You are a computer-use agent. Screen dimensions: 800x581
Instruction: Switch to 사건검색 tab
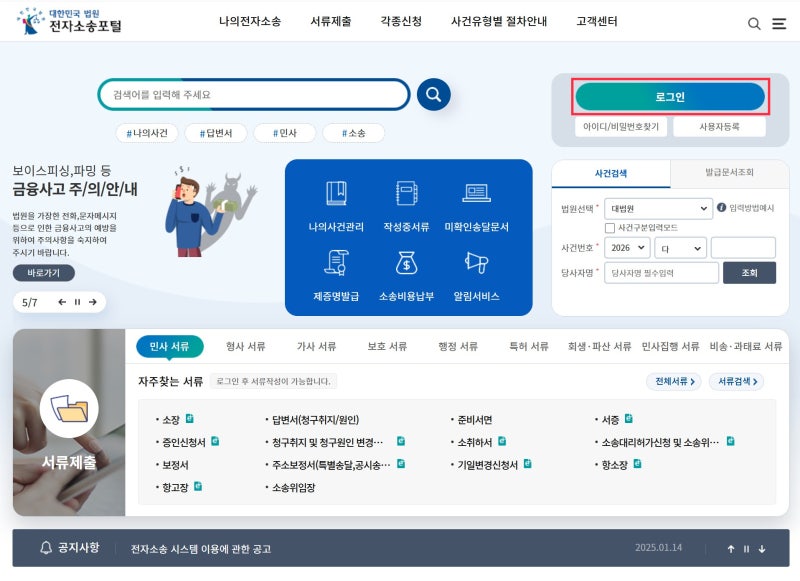611,173
